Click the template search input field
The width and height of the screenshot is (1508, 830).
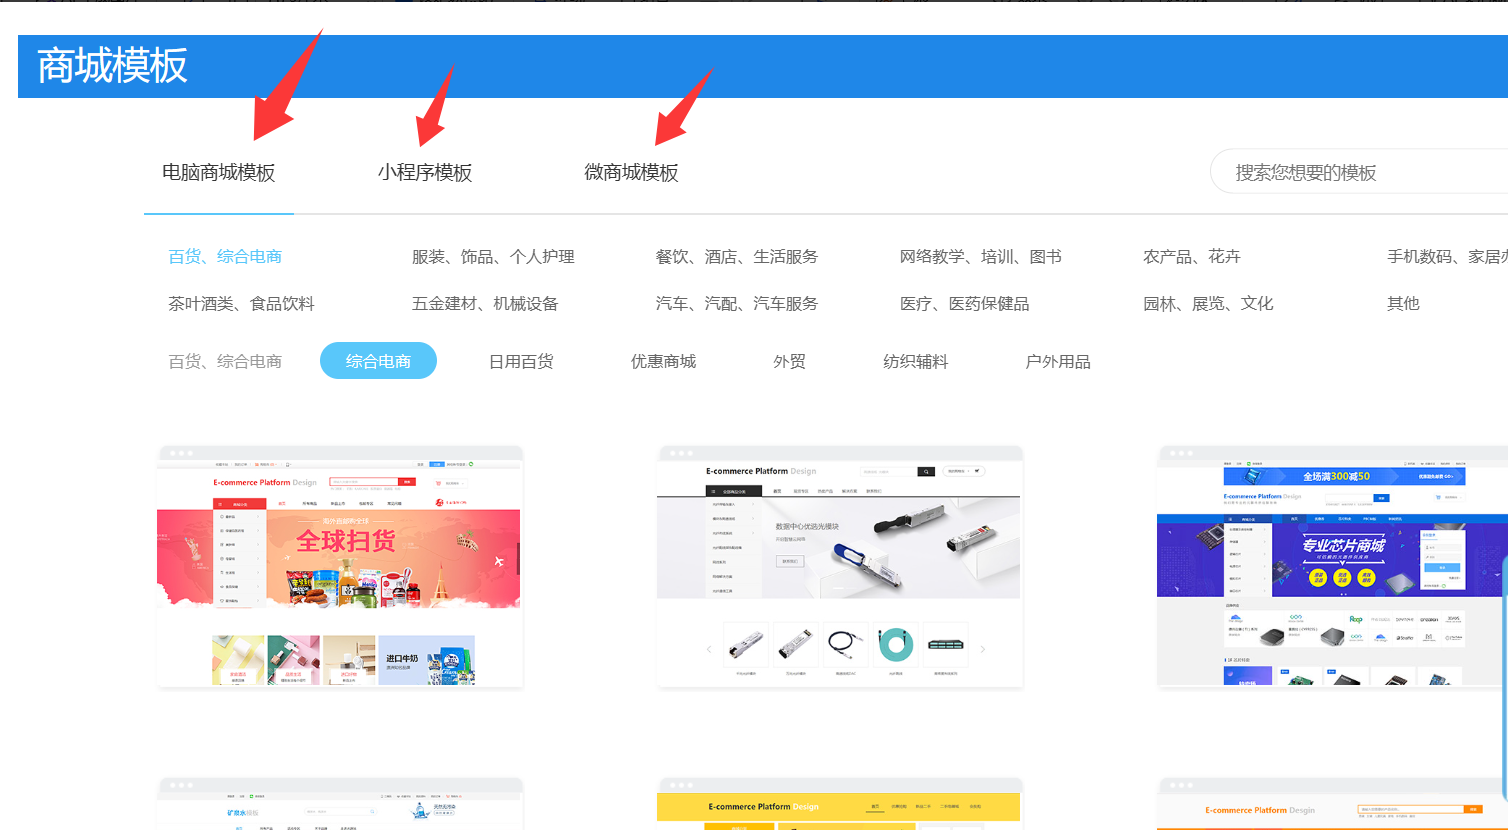click(1360, 173)
